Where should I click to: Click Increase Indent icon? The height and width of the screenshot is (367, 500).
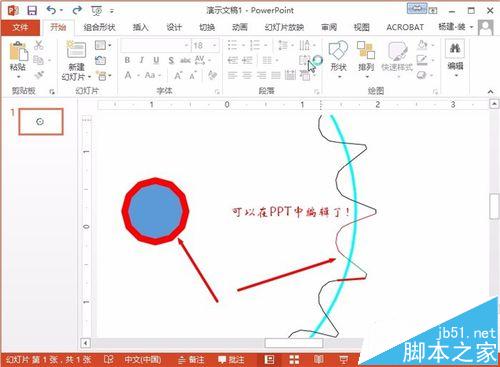[x=247, y=60]
